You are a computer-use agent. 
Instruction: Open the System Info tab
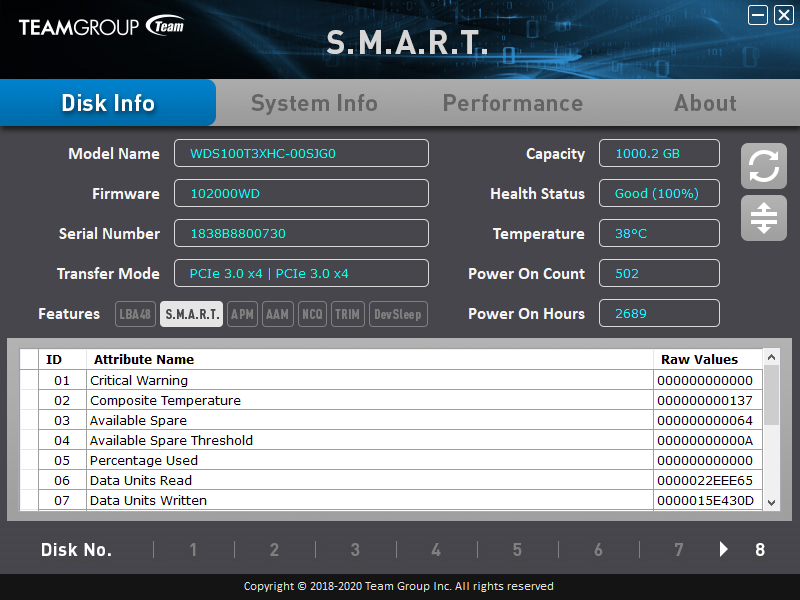(314, 103)
